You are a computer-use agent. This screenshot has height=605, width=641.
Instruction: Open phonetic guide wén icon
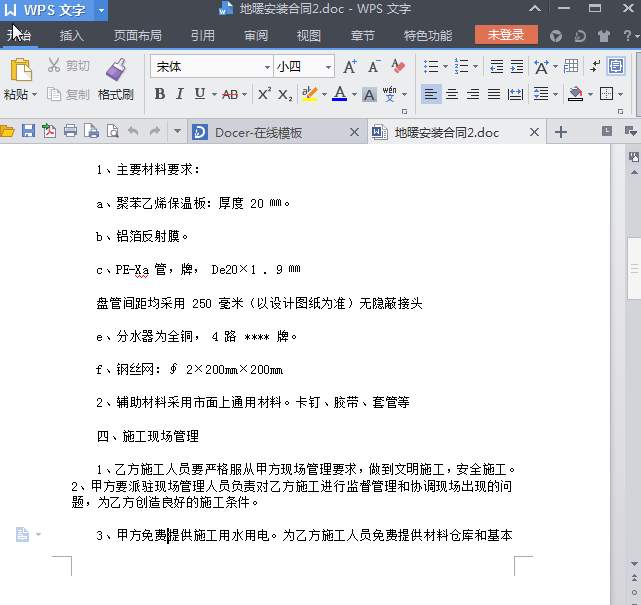pos(390,94)
